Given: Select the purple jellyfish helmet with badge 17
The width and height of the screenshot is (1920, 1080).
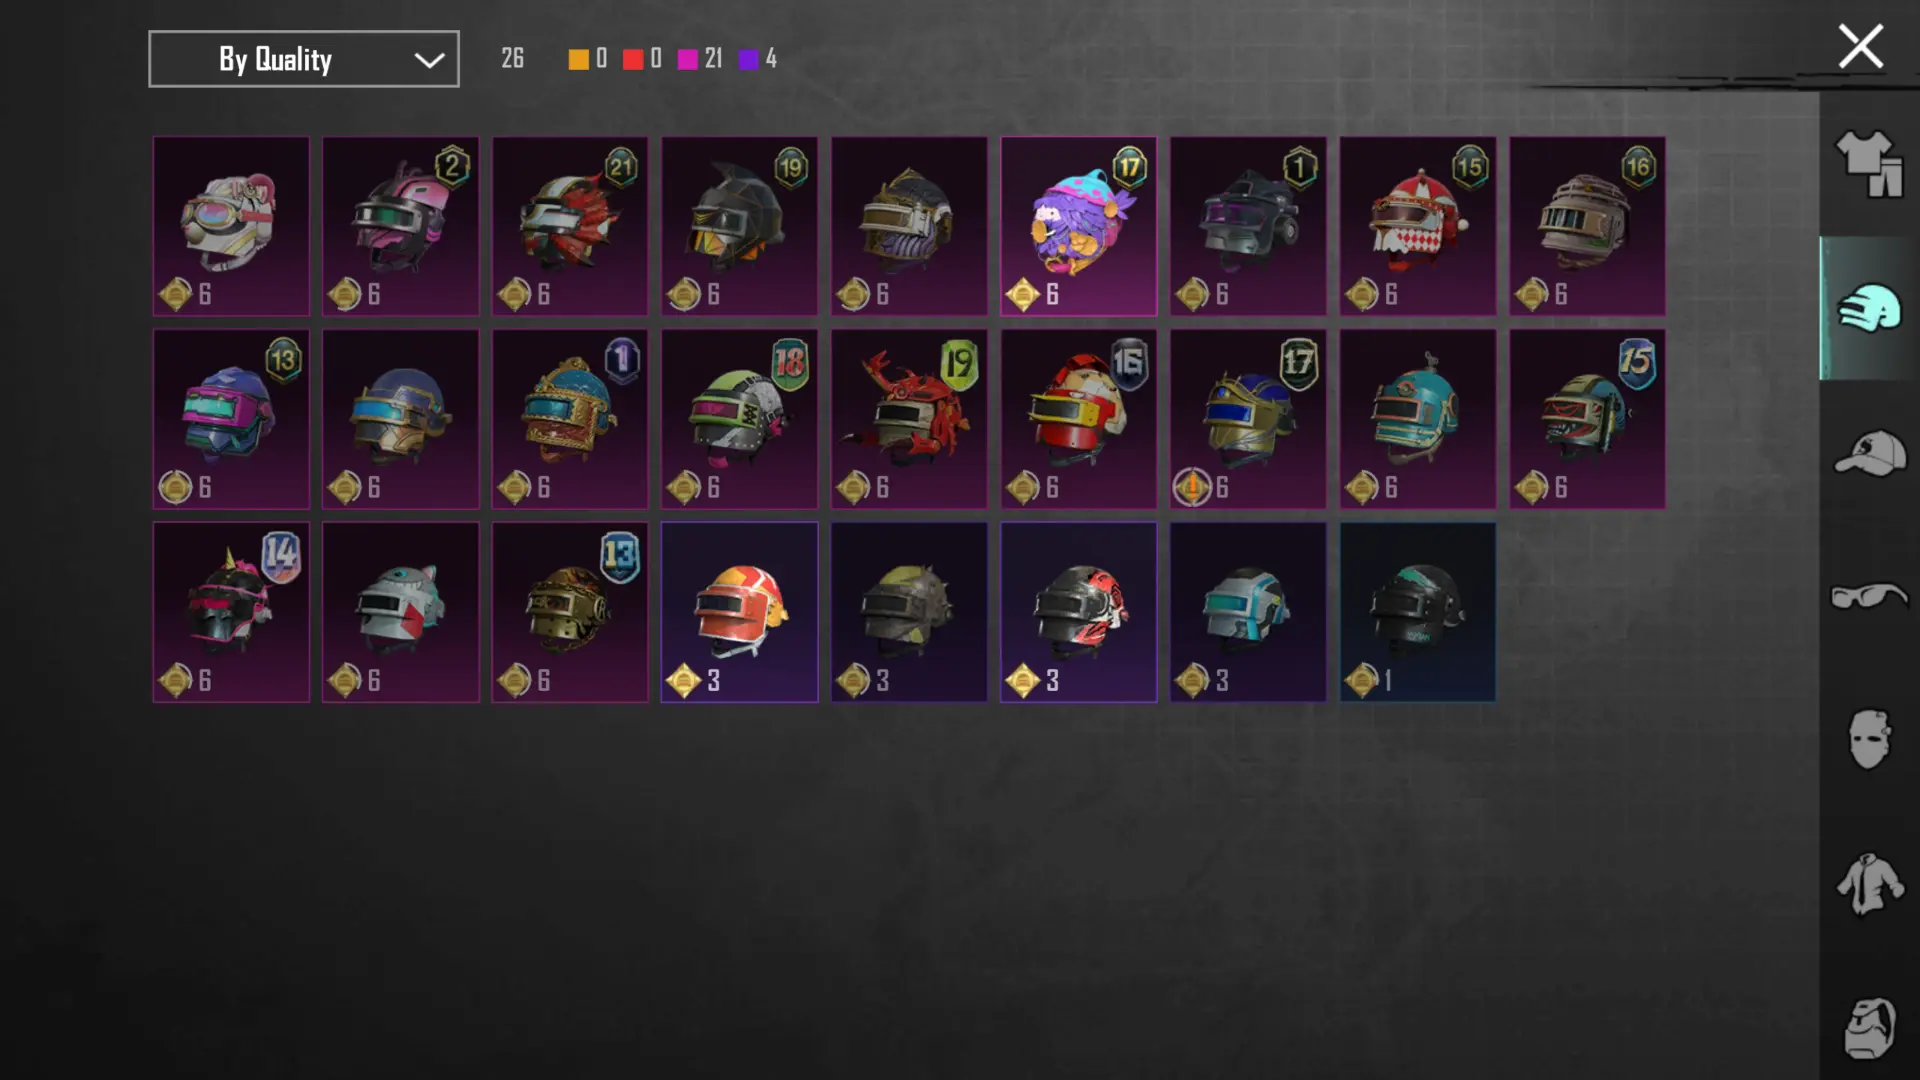Looking at the screenshot, I should tap(1078, 226).
